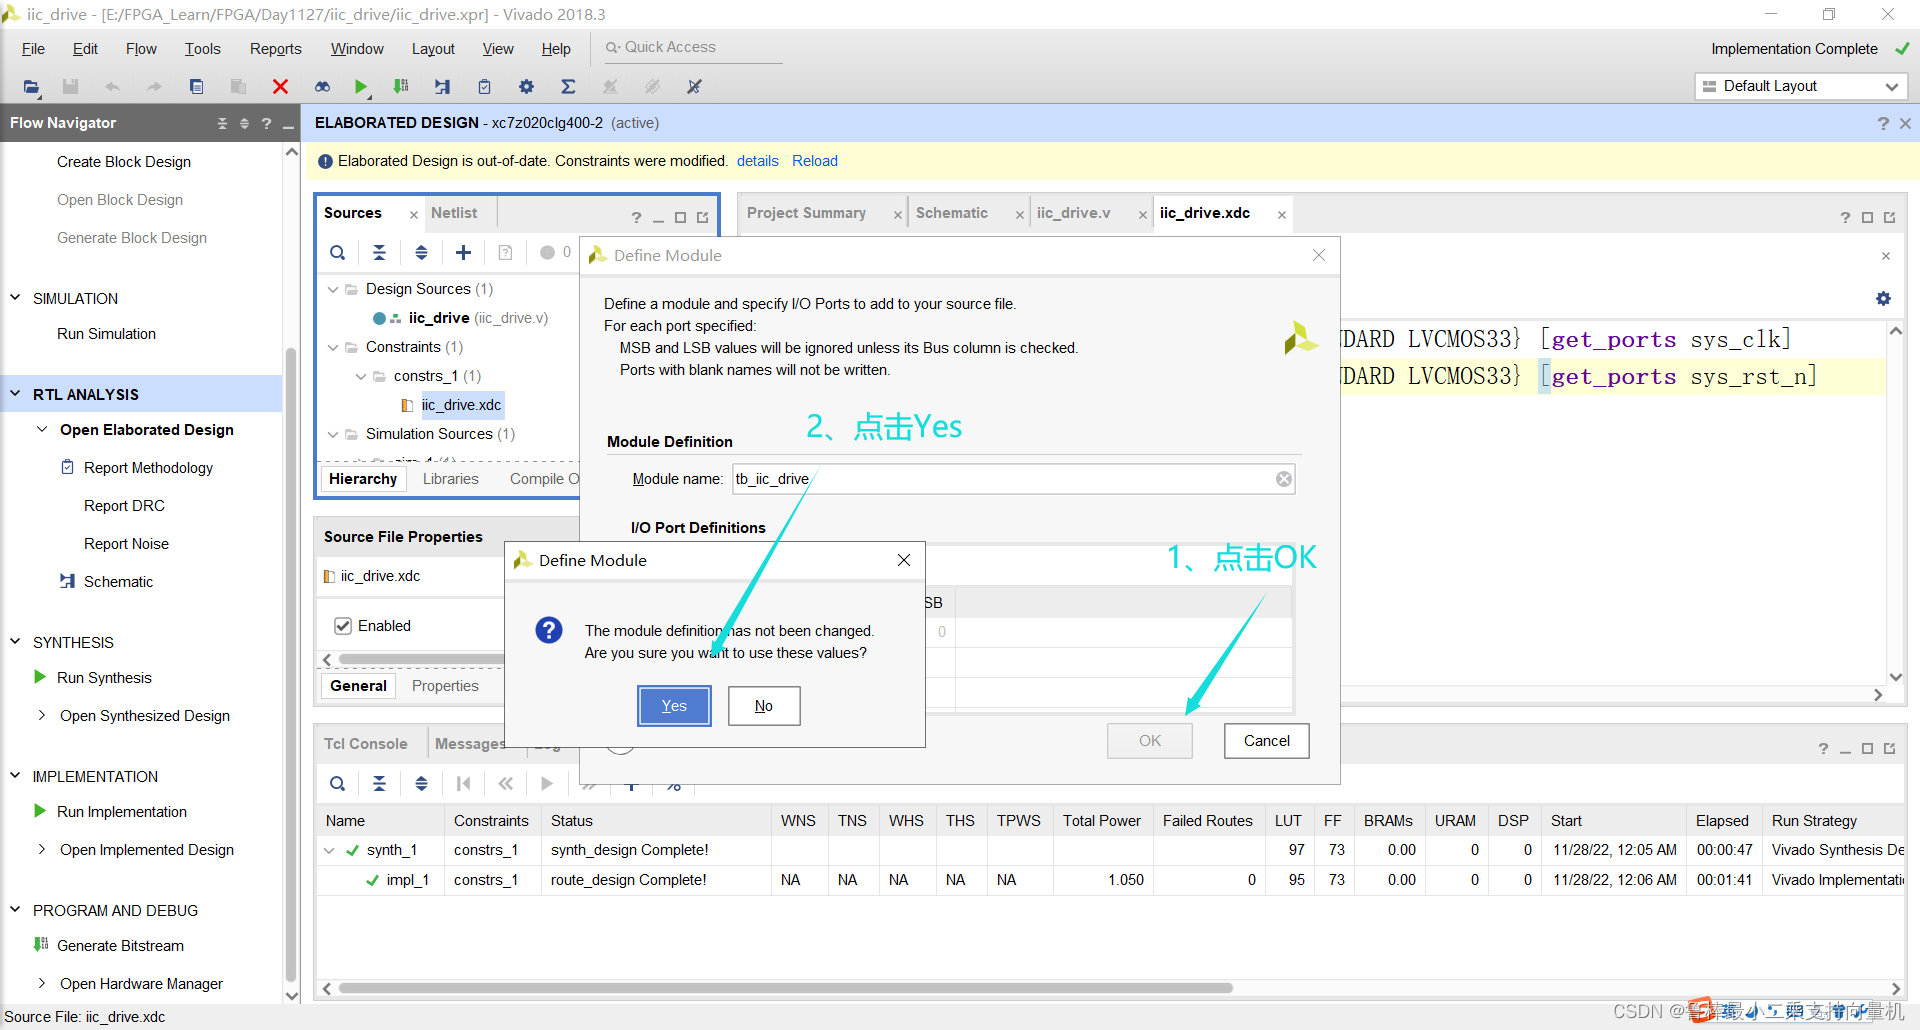The width and height of the screenshot is (1920, 1030).
Task: Collapse the IMPLEMENTATION section
Action: click(x=15, y=776)
